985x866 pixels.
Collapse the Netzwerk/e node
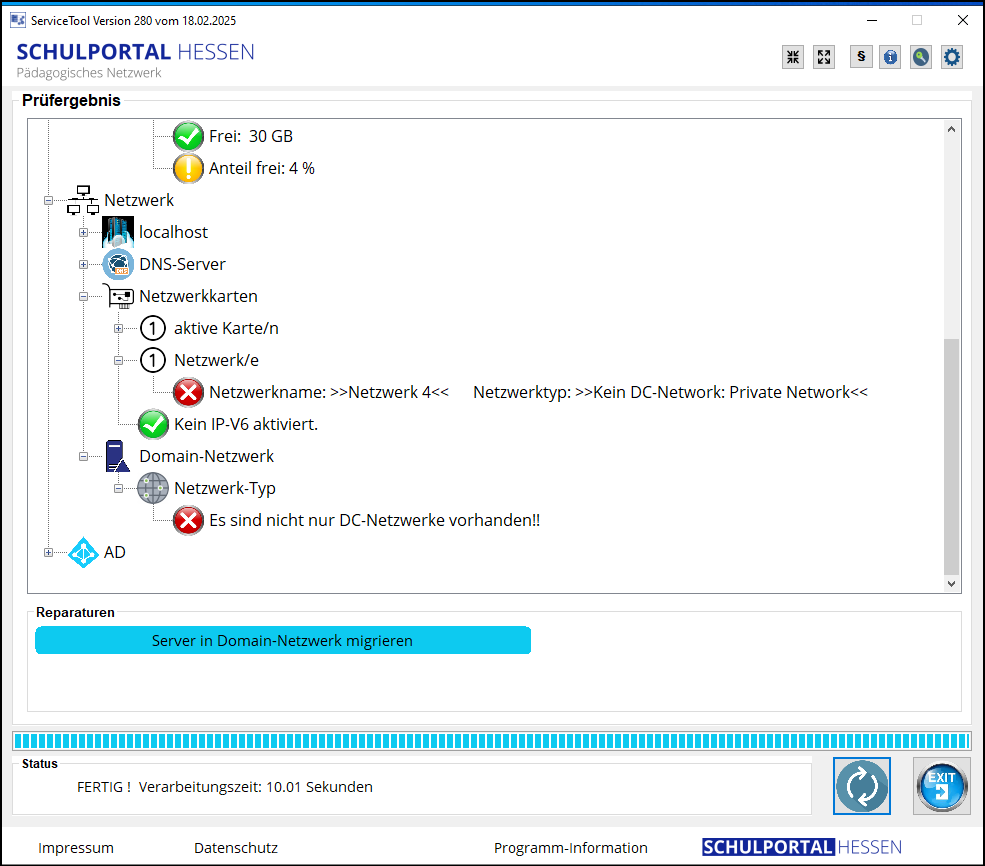[x=118, y=360]
